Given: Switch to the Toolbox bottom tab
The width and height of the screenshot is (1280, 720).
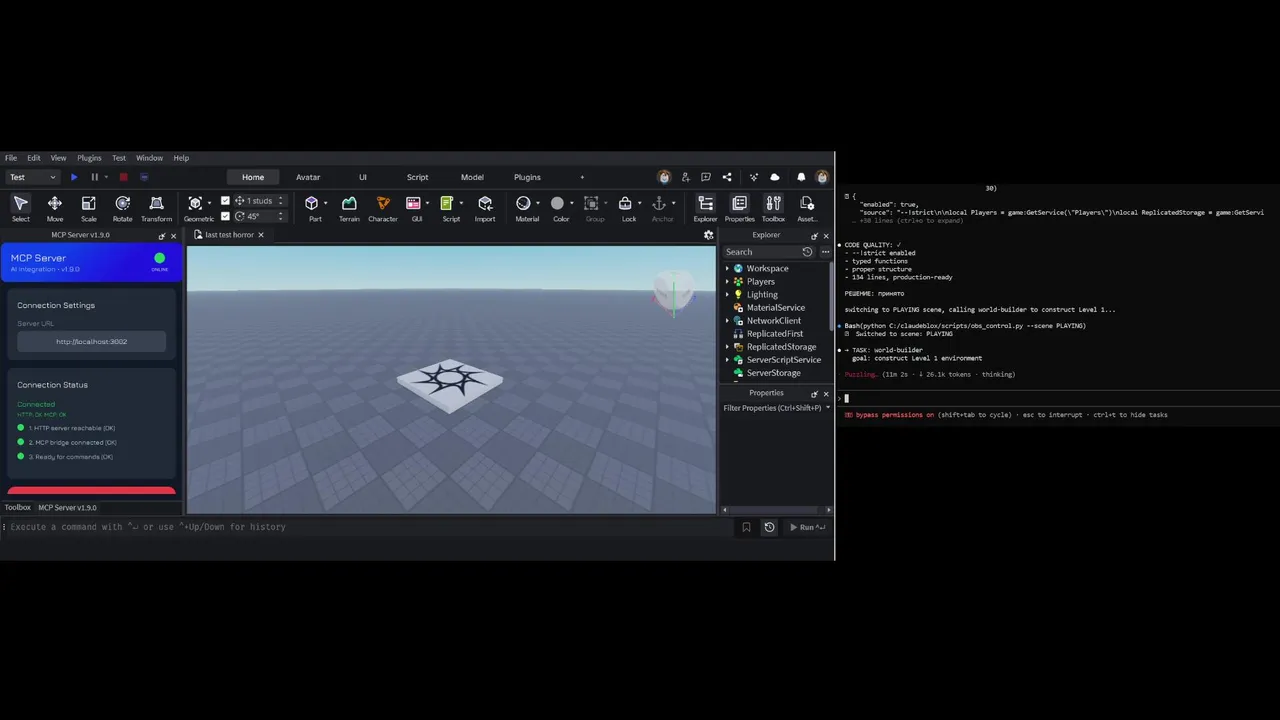Looking at the screenshot, I should [18, 507].
